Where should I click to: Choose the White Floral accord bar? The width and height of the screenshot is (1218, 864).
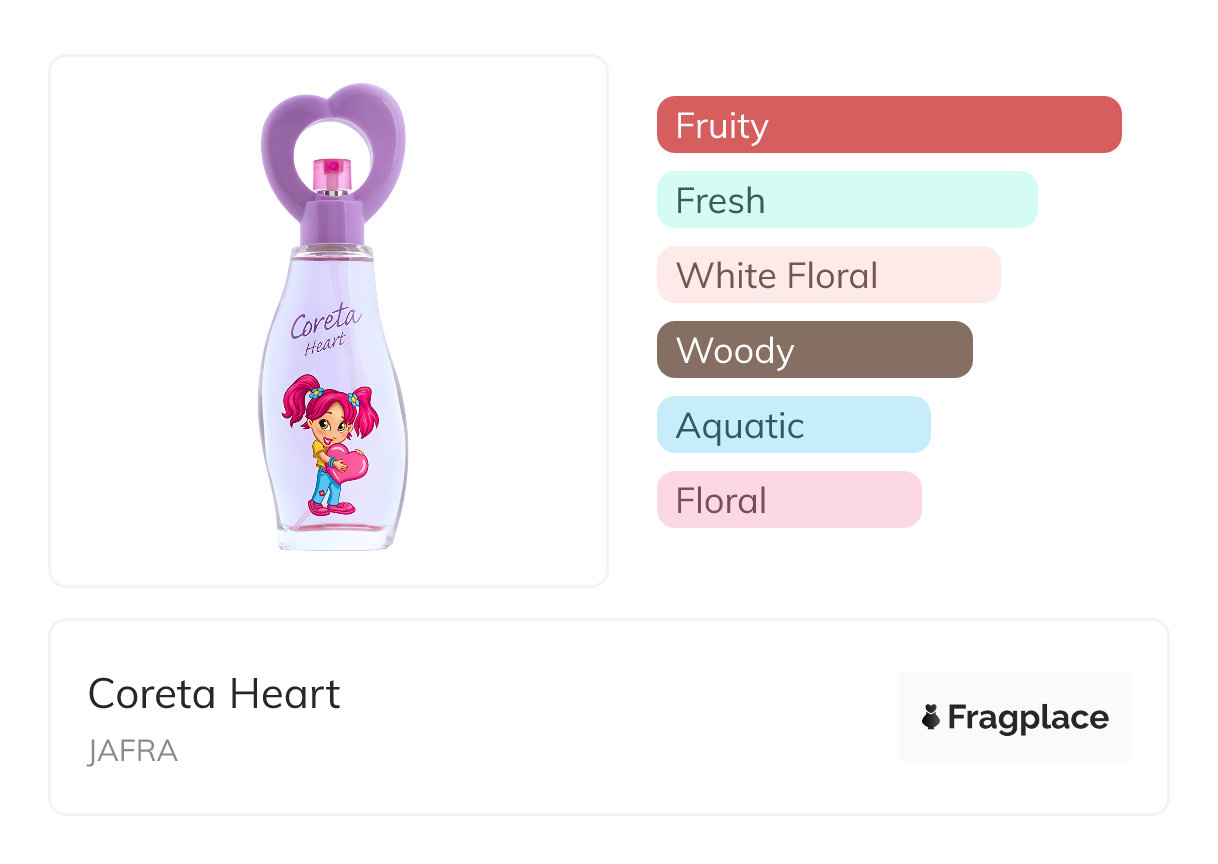[x=828, y=275]
